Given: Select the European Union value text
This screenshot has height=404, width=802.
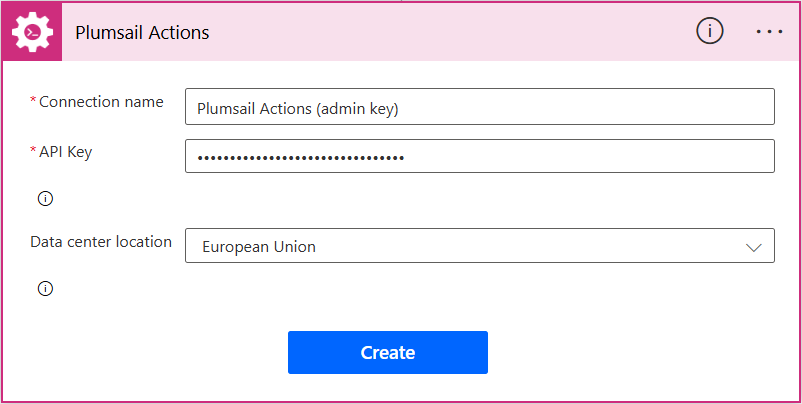Looking at the screenshot, I should (x=259, y=246).
